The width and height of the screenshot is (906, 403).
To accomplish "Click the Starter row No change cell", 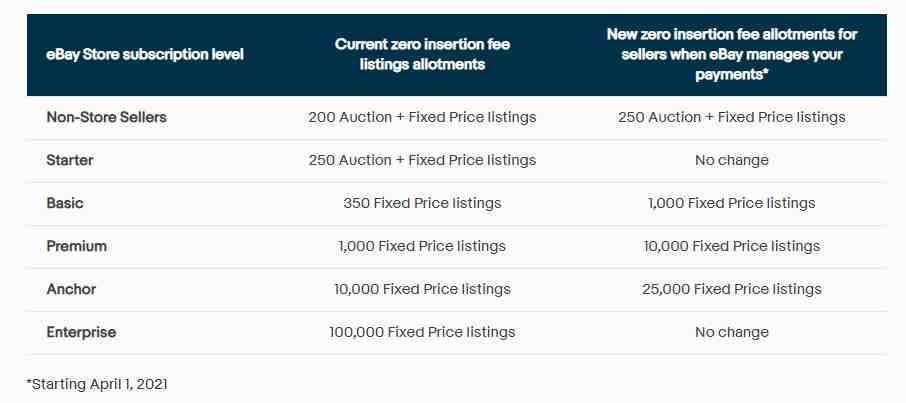I will click(x=732, y=160).
